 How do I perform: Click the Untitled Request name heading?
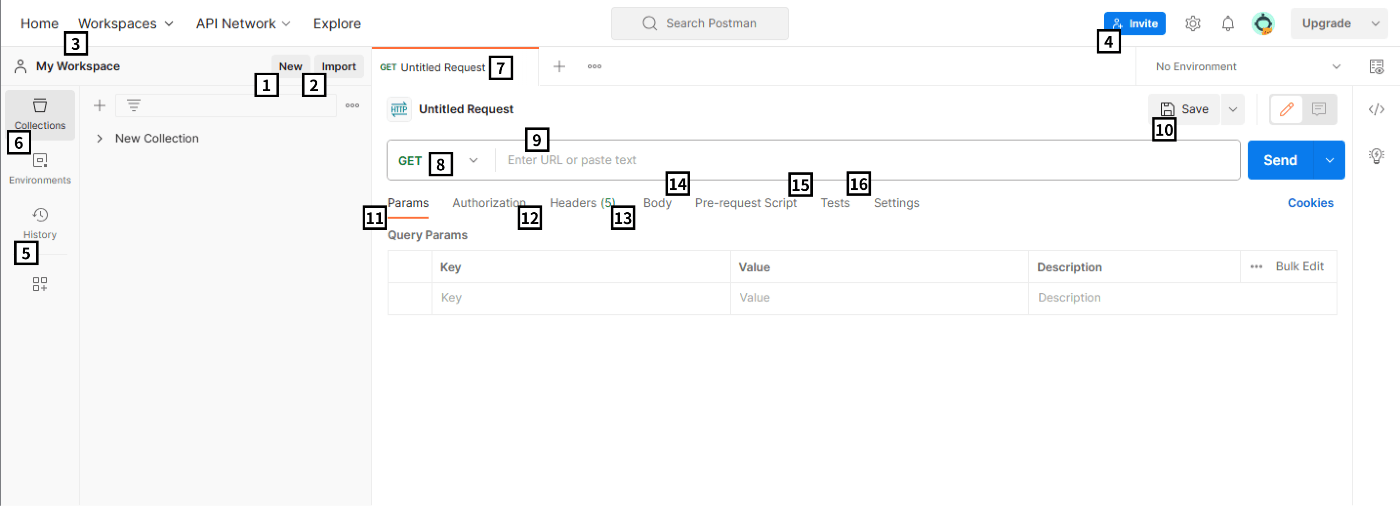click(466, 109)
